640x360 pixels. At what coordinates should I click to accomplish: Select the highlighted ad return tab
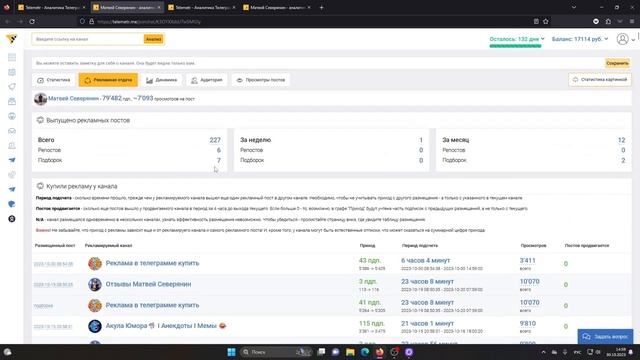[108, 80]
